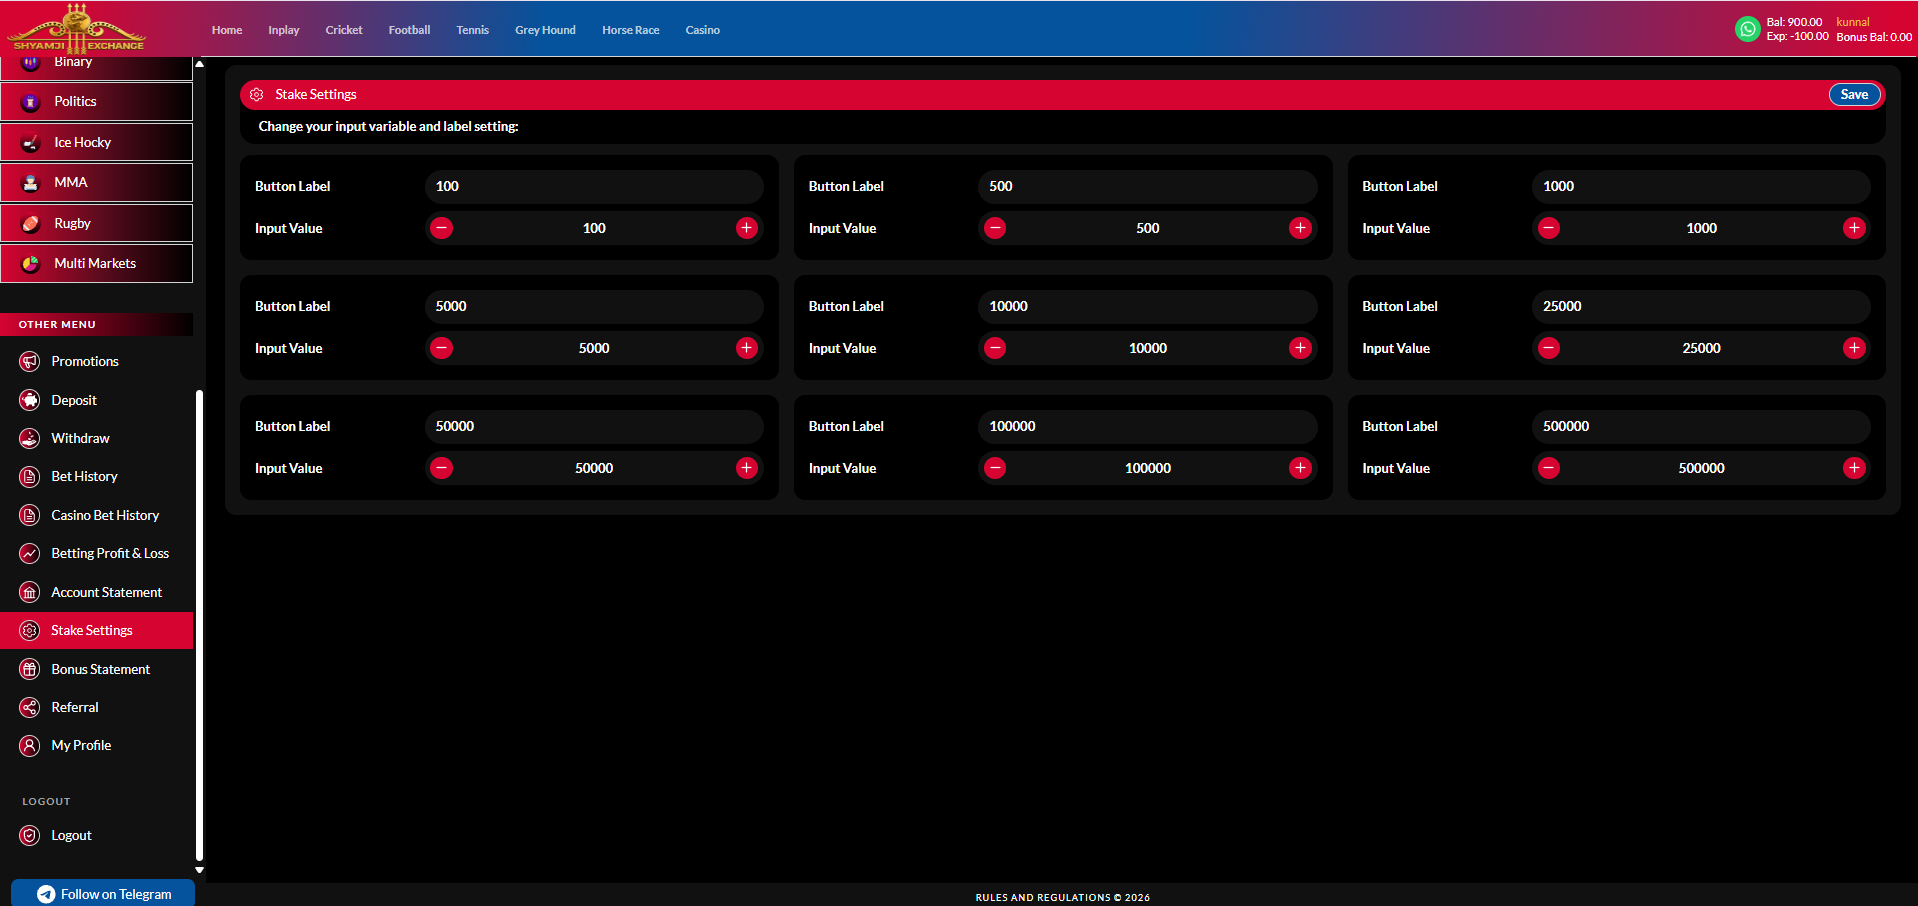Edit the Button Label field showing 25000
The width and height of the screenshot is (1918, 906).
click(x=1701, y=306)
